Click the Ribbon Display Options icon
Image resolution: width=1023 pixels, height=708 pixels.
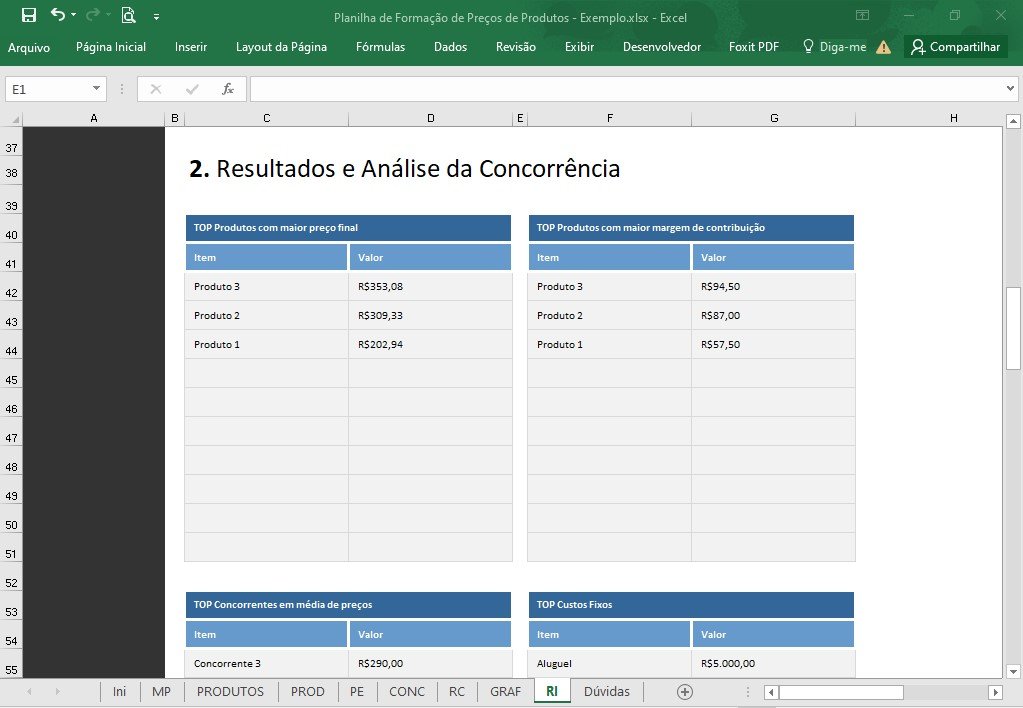[862, 15]
